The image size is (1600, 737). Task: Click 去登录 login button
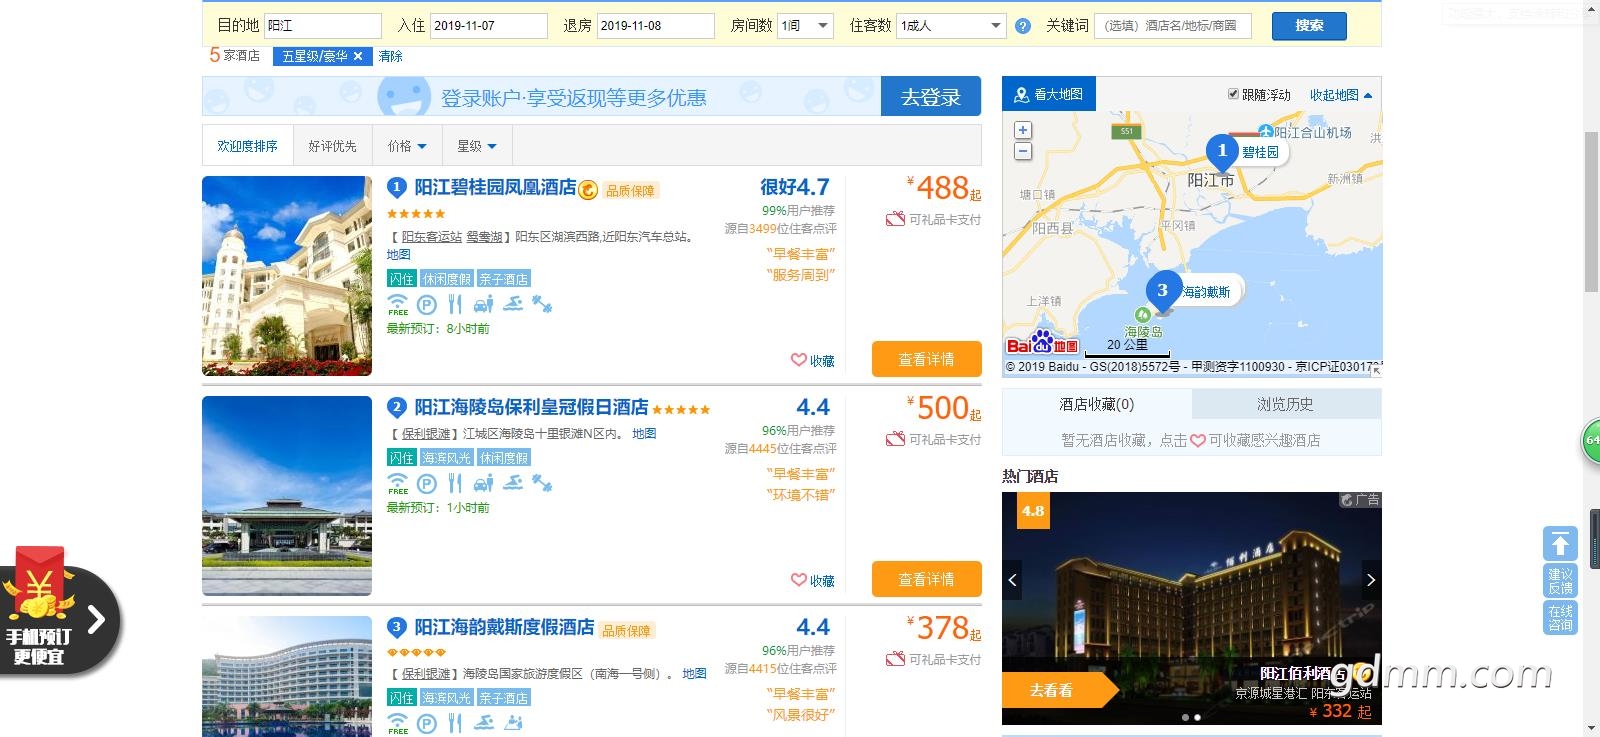click(931, 97)
